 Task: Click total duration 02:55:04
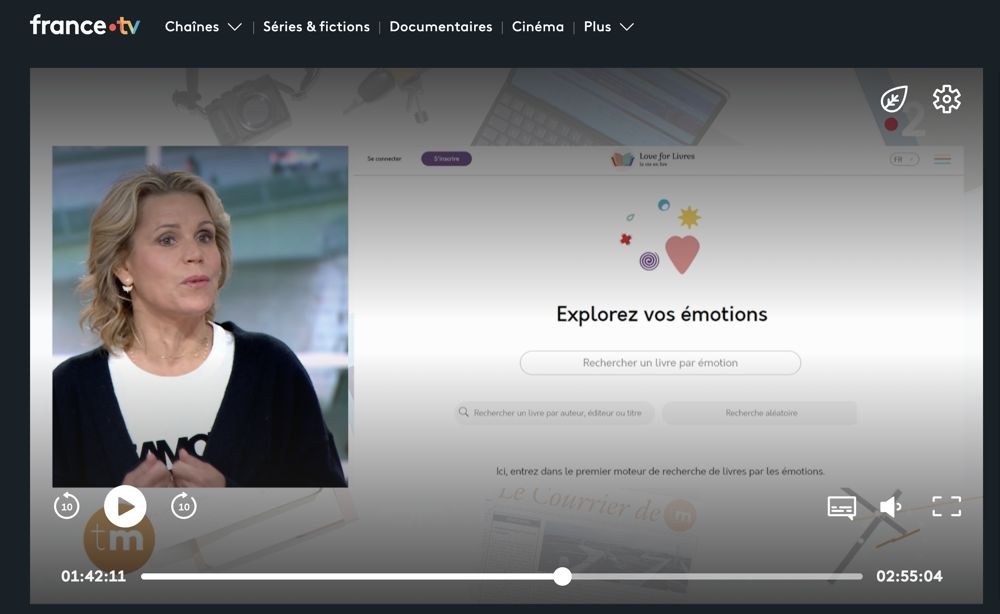909,576
